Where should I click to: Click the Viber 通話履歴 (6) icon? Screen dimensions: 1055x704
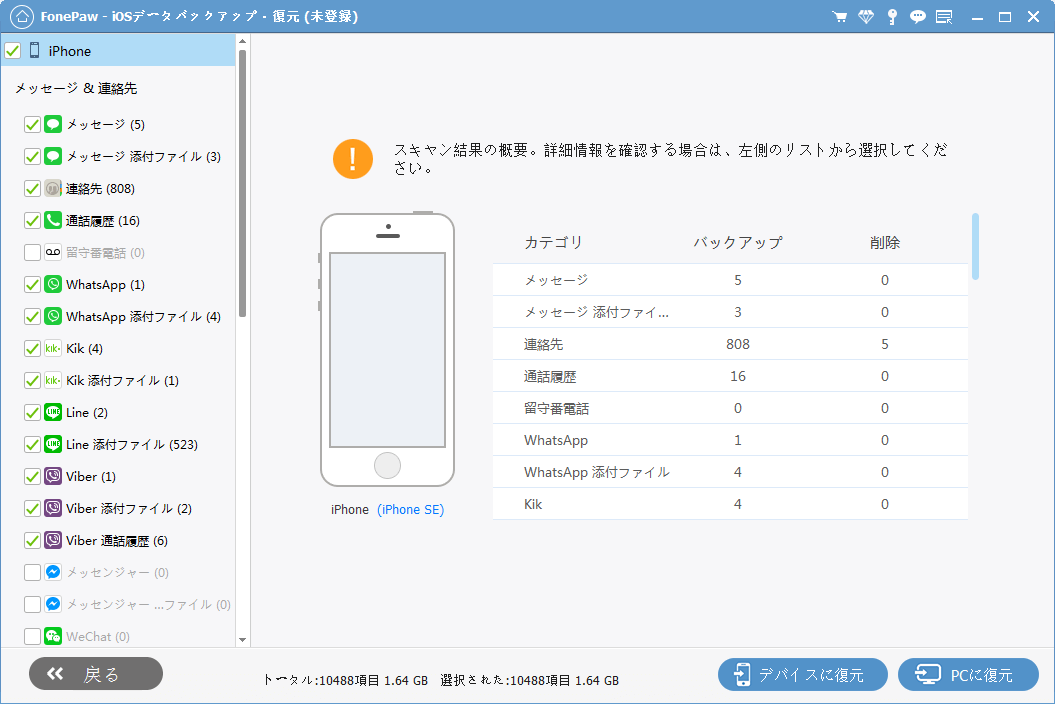coord(53,540)
